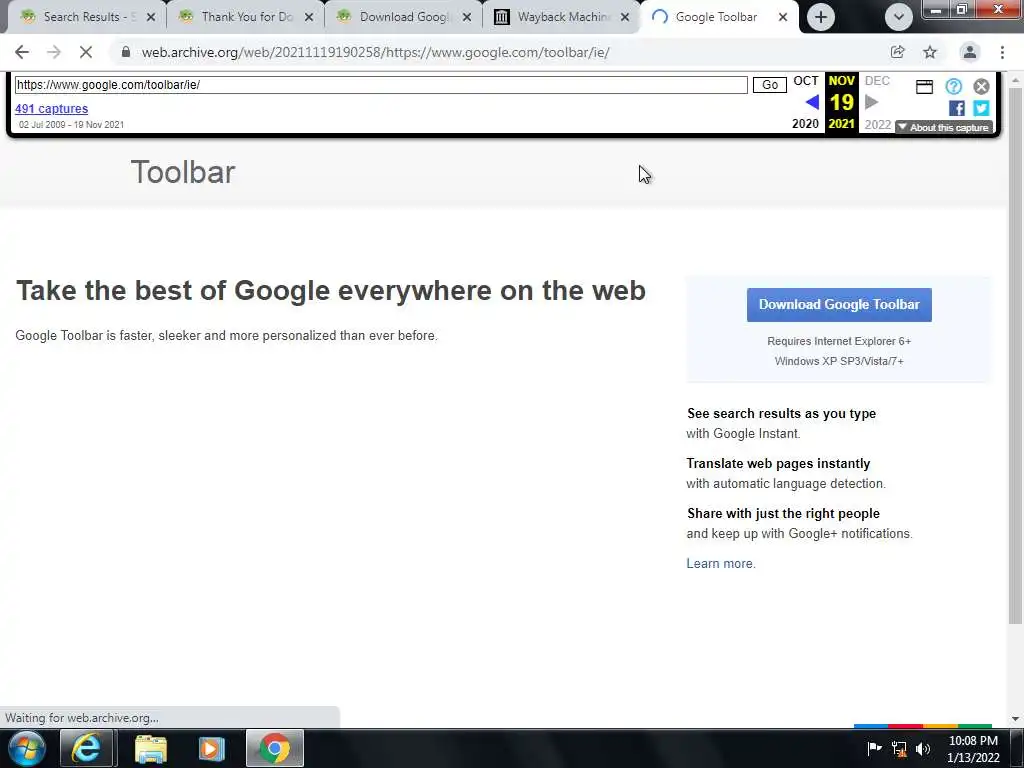Click scrollbar down arrow
This screenshot has width=1024, height=768.
[x=1016, y=719]
